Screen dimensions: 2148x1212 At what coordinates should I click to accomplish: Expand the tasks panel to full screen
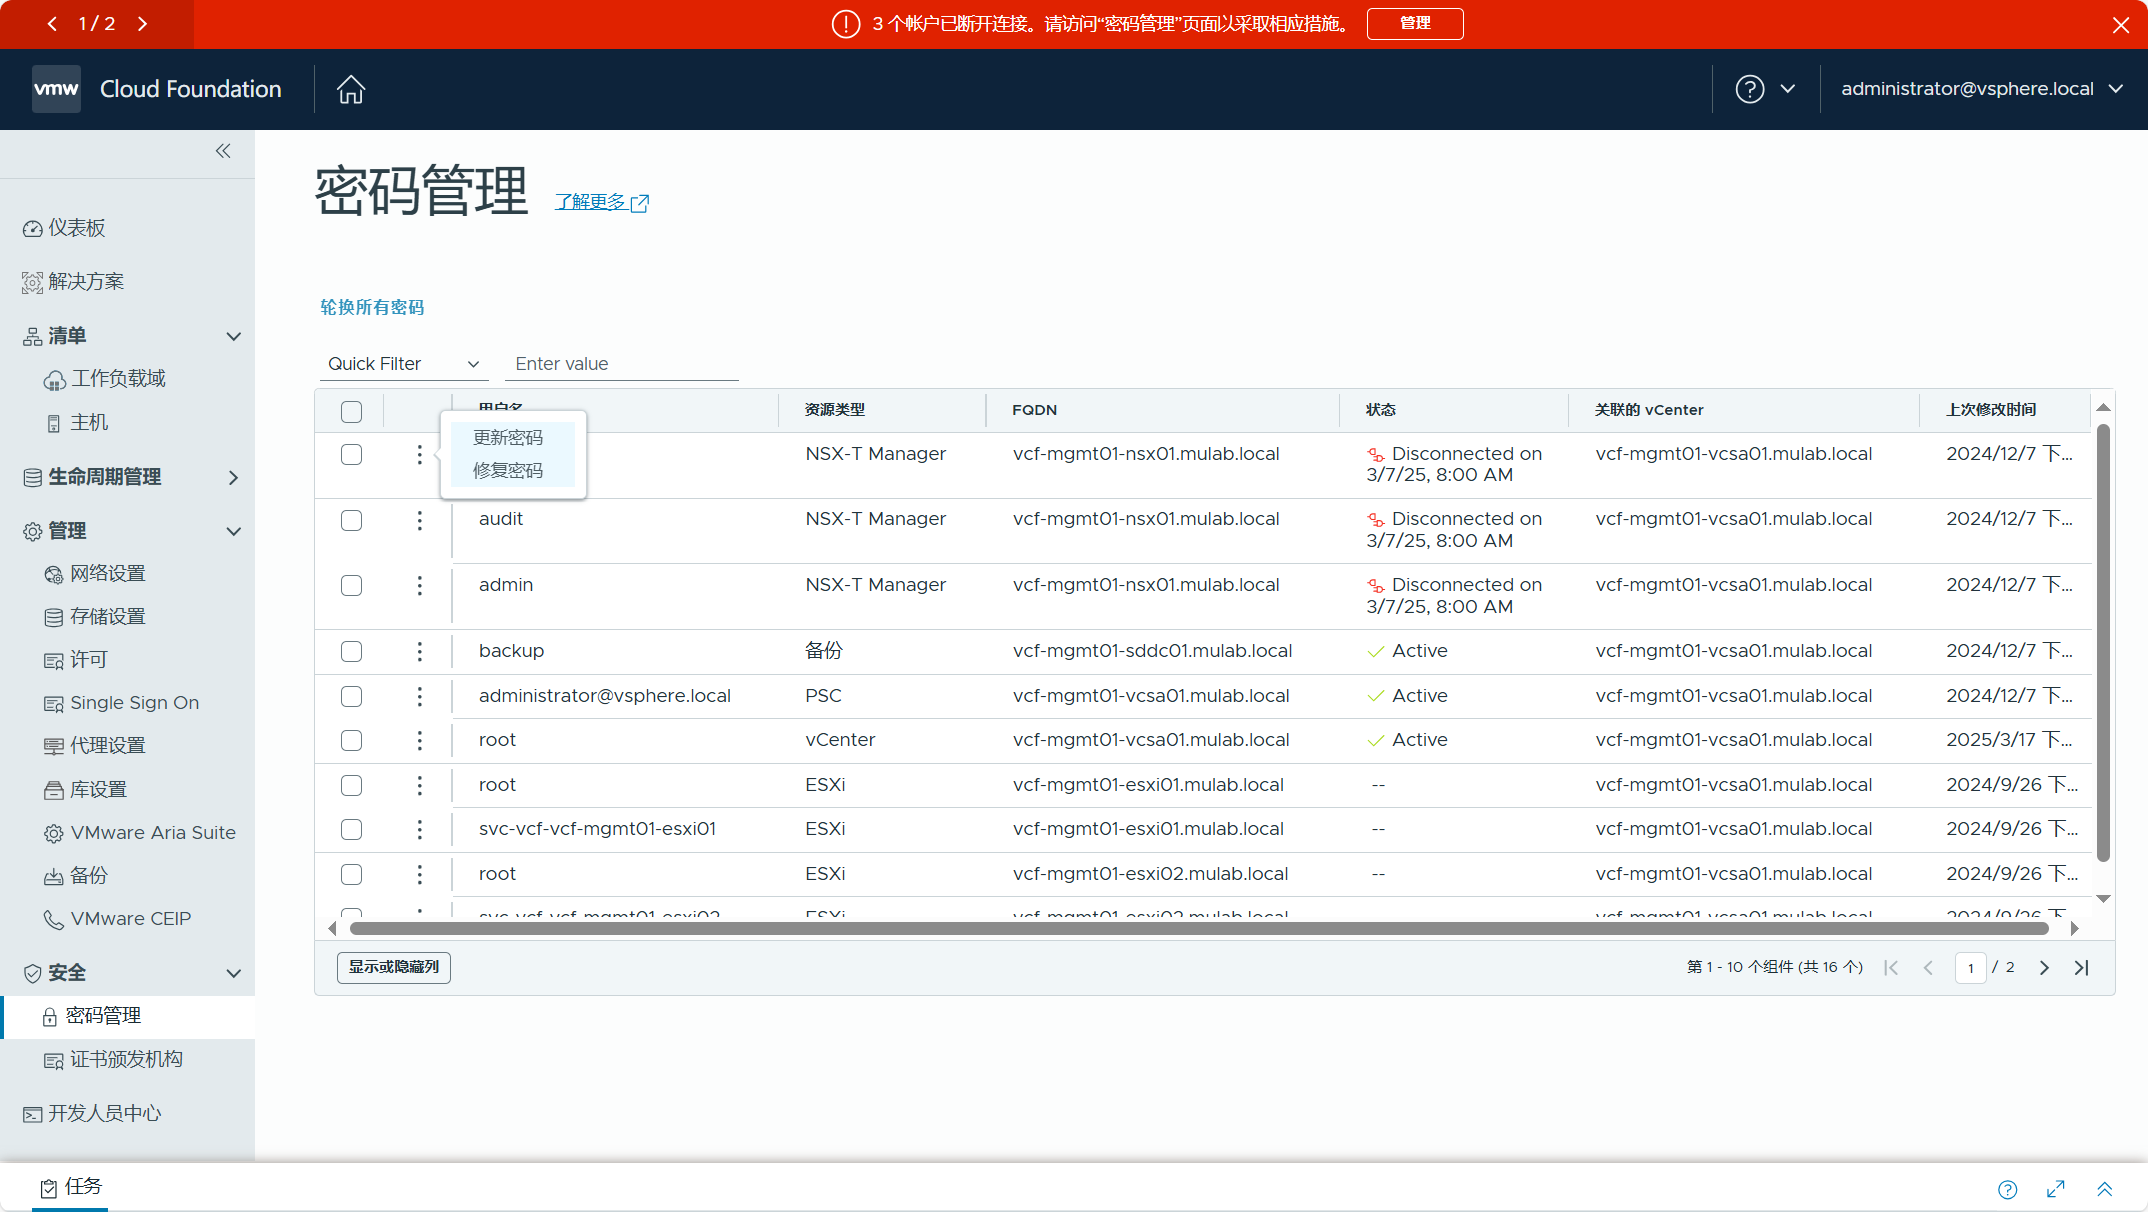pyautogui.click(x=2055, y=1188)
